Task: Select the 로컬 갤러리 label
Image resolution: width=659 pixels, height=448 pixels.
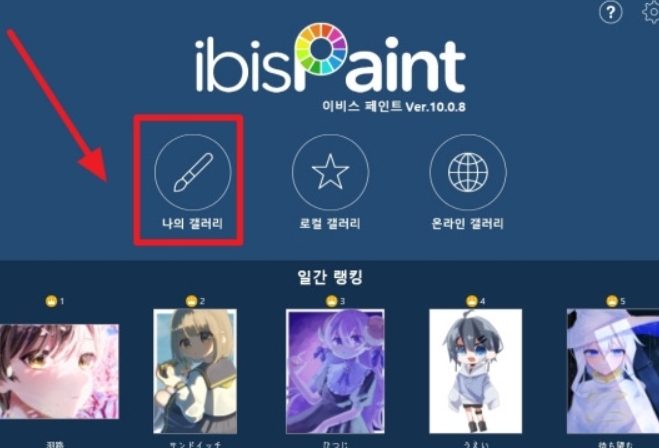Action: tap(330, 224)
